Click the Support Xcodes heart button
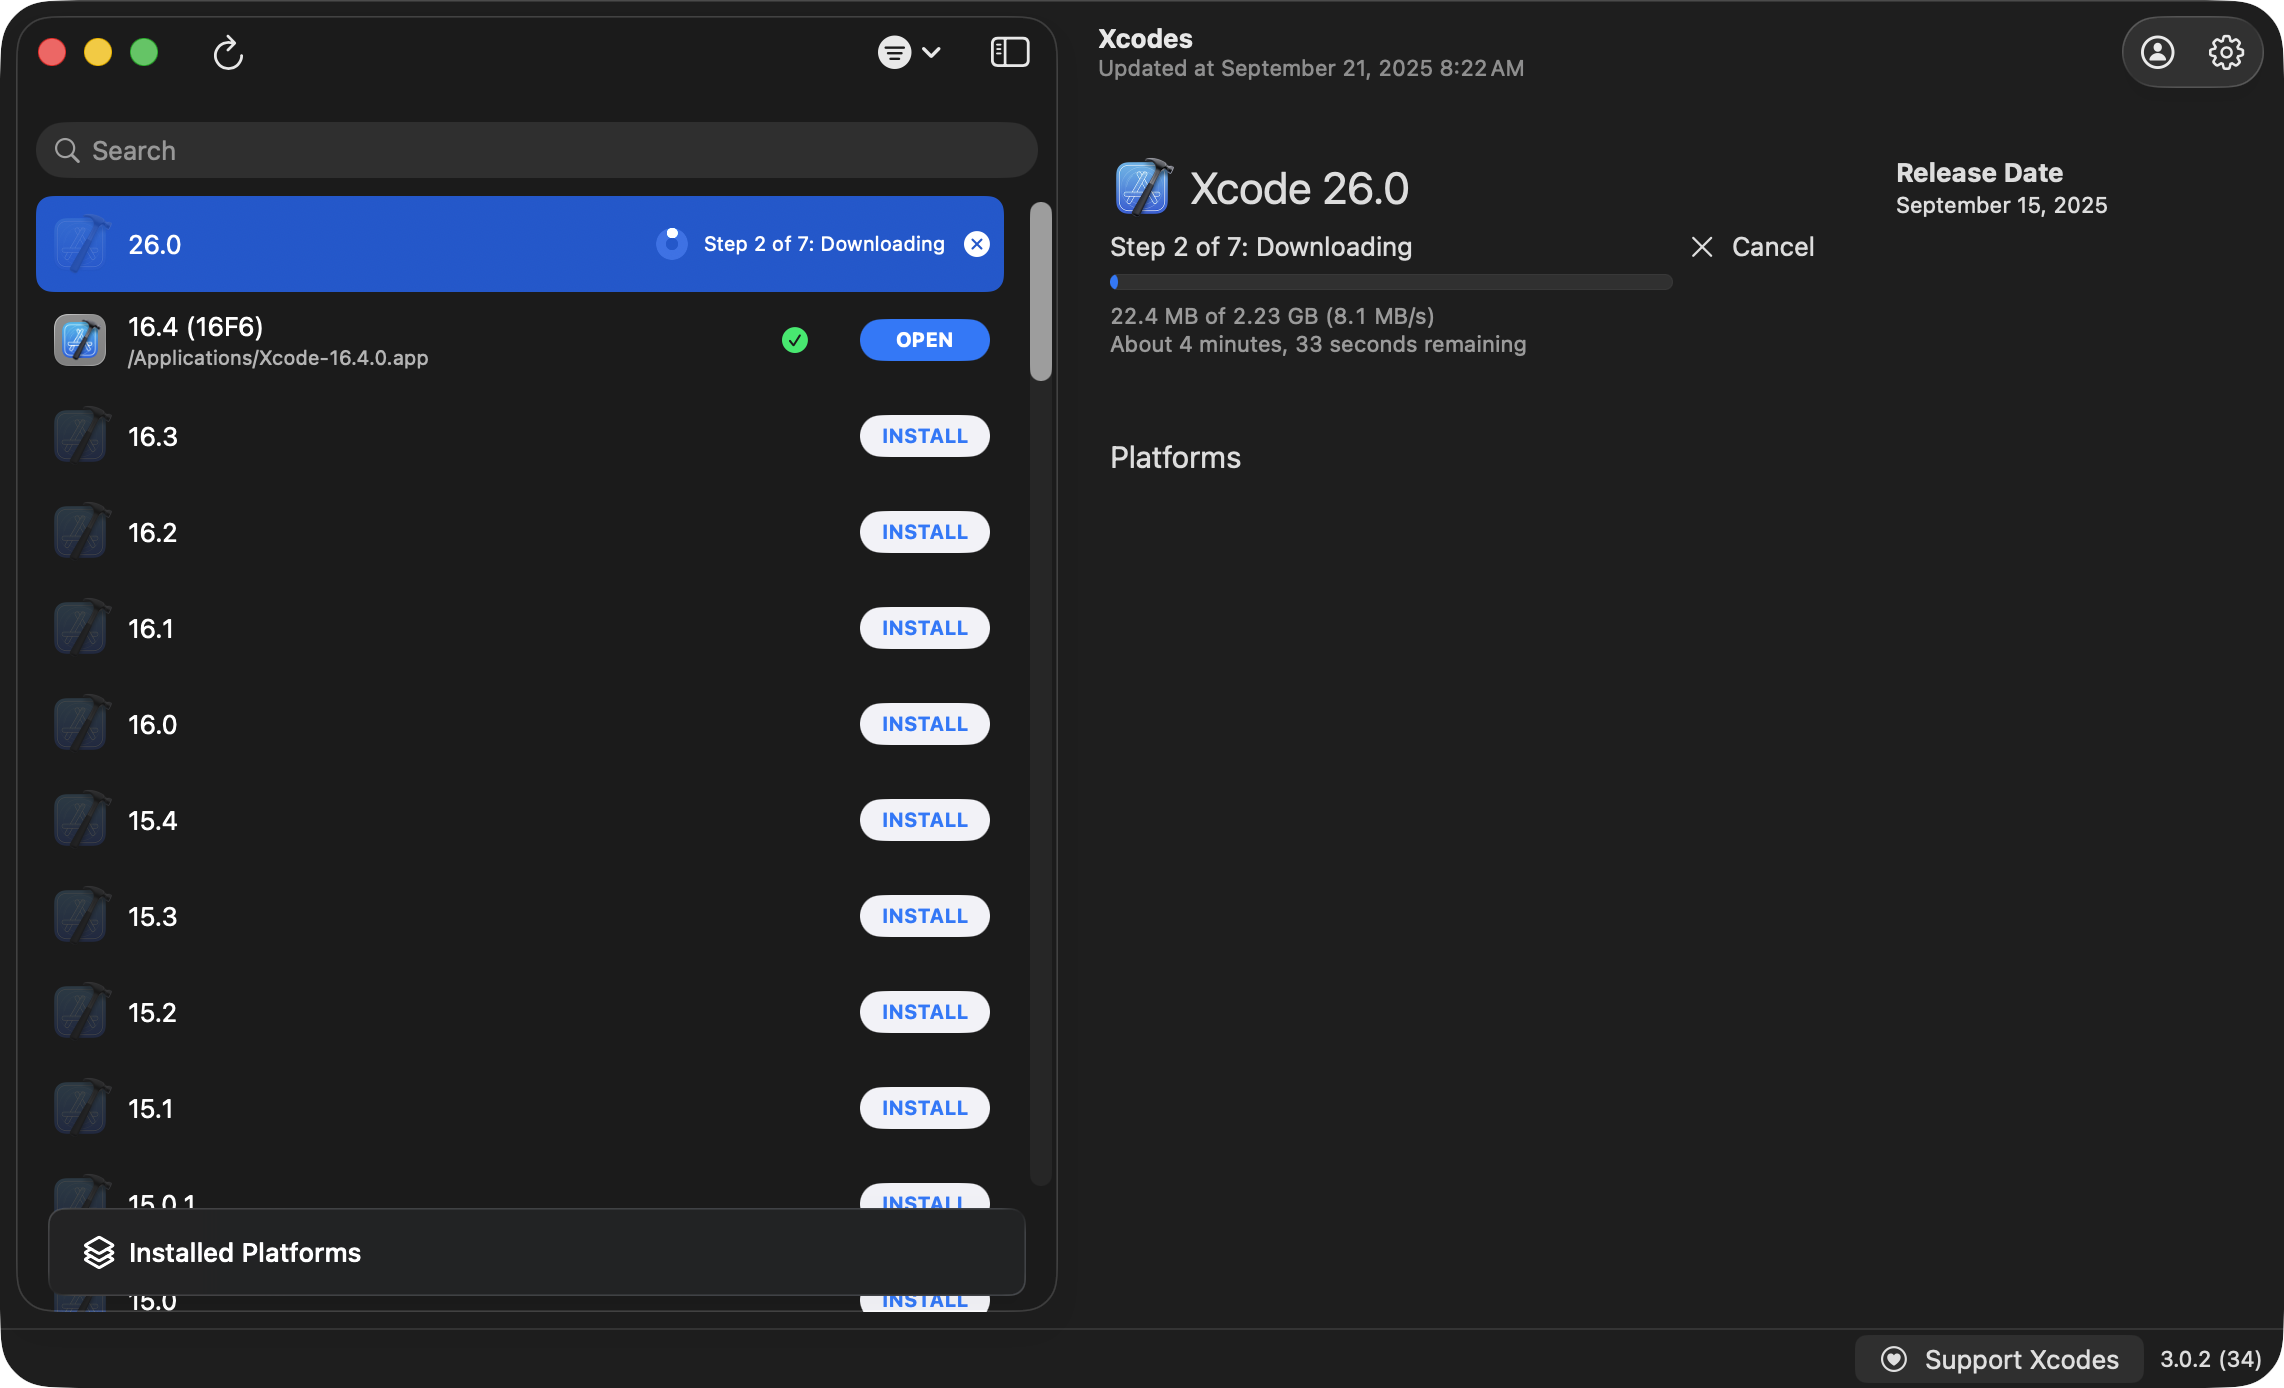The height and width of the screenshot is (1388, 2284). (x=1999, y=1359)
